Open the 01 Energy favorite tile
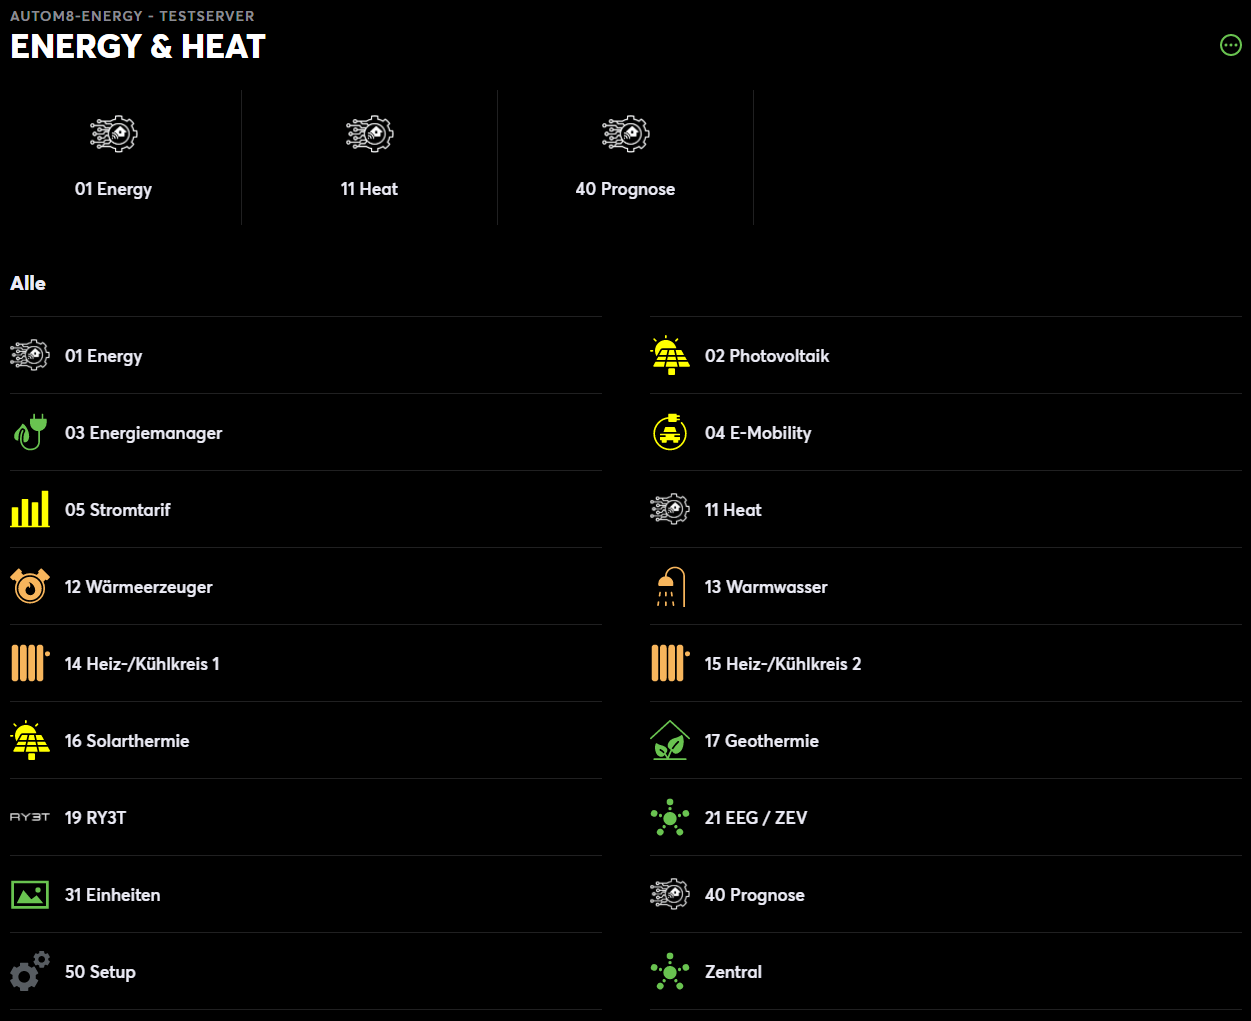 (x=114, y=156)
